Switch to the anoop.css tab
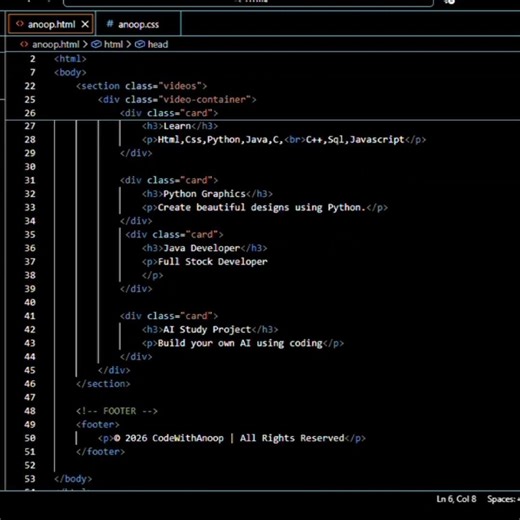This screenshot has height=520, width=520. tap(138, 24)
